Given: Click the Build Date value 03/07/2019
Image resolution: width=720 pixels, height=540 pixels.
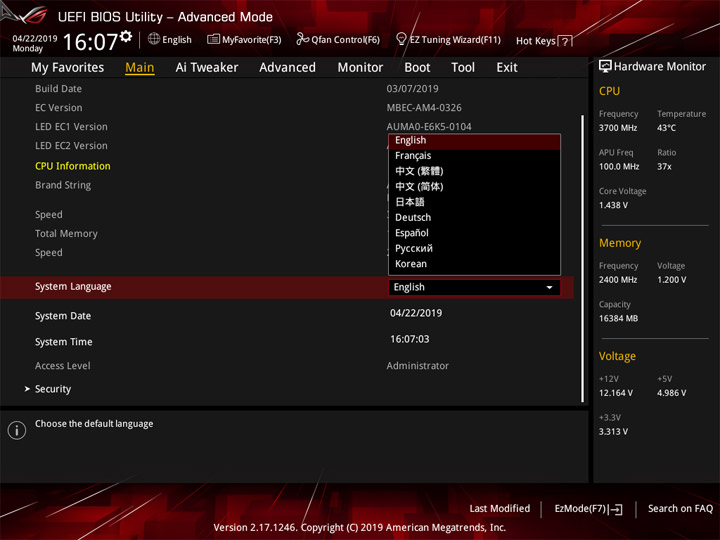Looking at the screenshot, I should [x=412, y=89].
